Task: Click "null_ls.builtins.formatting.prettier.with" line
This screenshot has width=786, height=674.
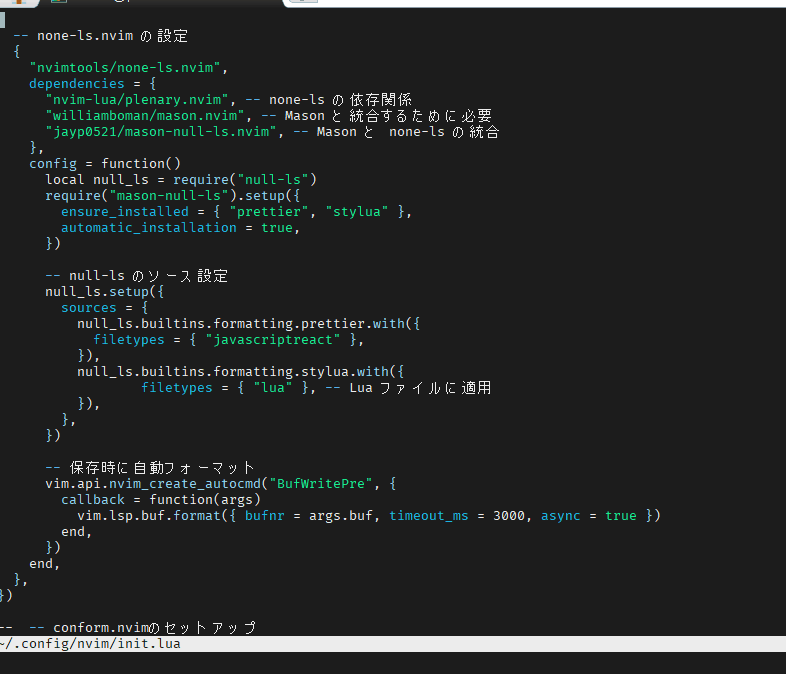Action: 249,324
